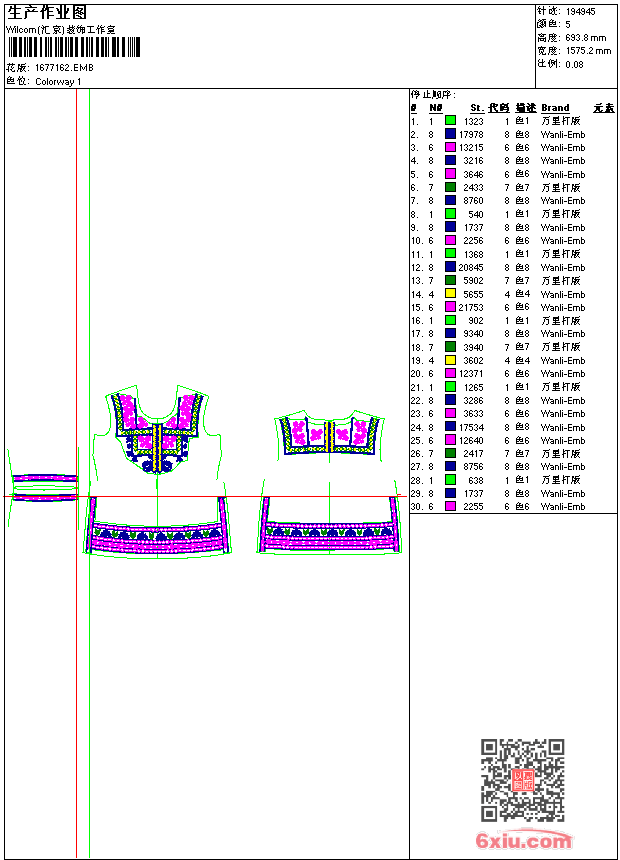Click the stitch count '2256' in row 10
This screenshot has width=620, height=860.
473,241
